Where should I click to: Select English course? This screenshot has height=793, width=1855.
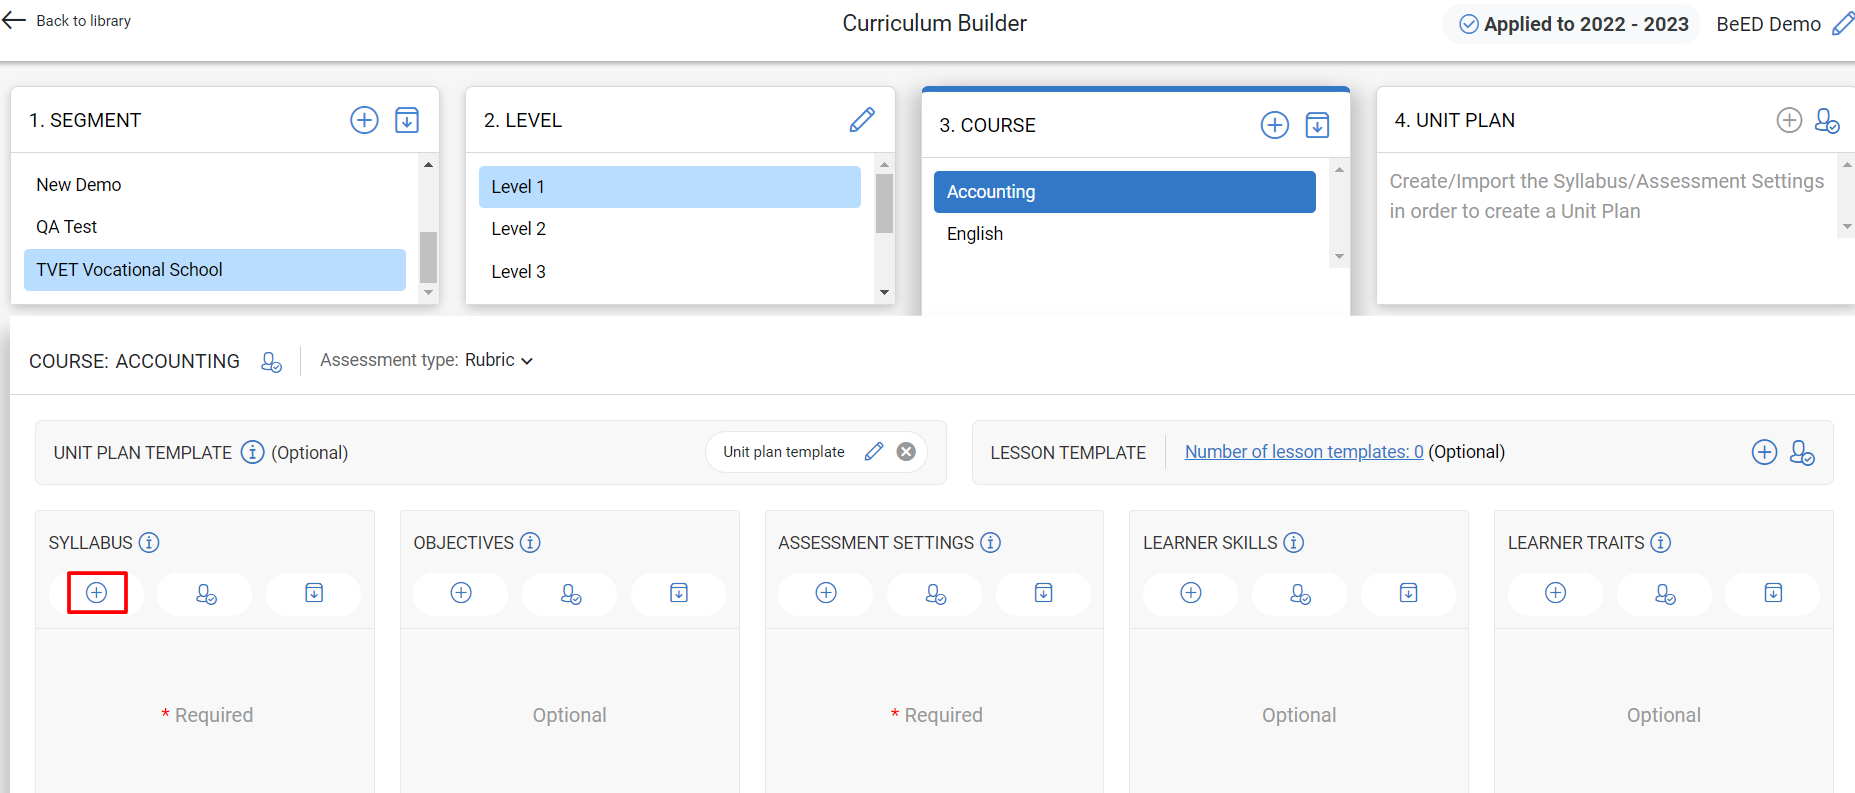(x=1125, y=234)
